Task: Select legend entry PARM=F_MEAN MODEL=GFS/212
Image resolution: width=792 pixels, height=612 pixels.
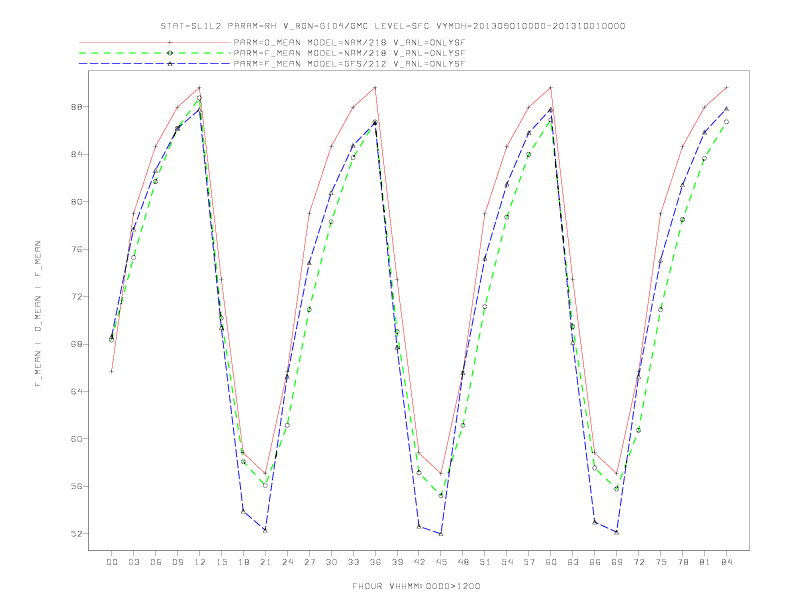Action: click(349, 64)
